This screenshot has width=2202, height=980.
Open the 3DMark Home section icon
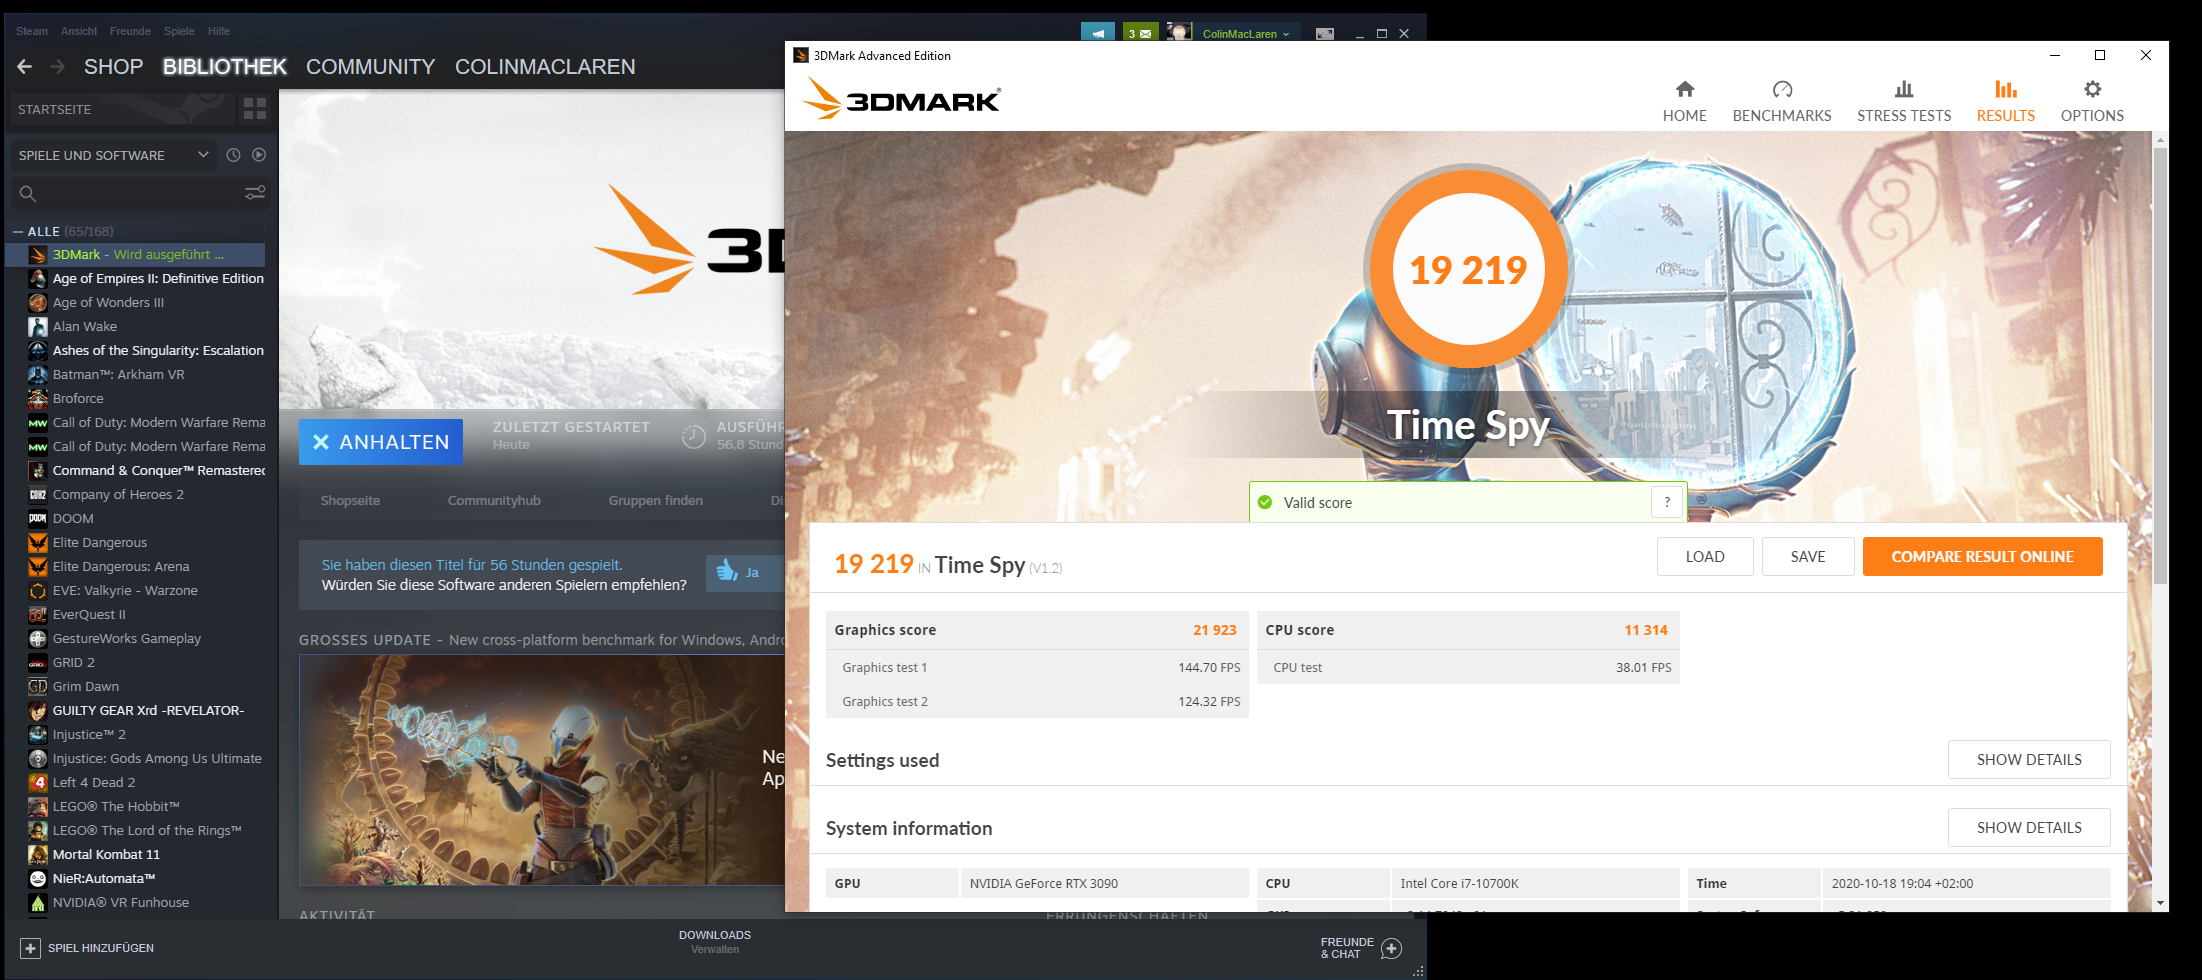[x=1685, y=89]
